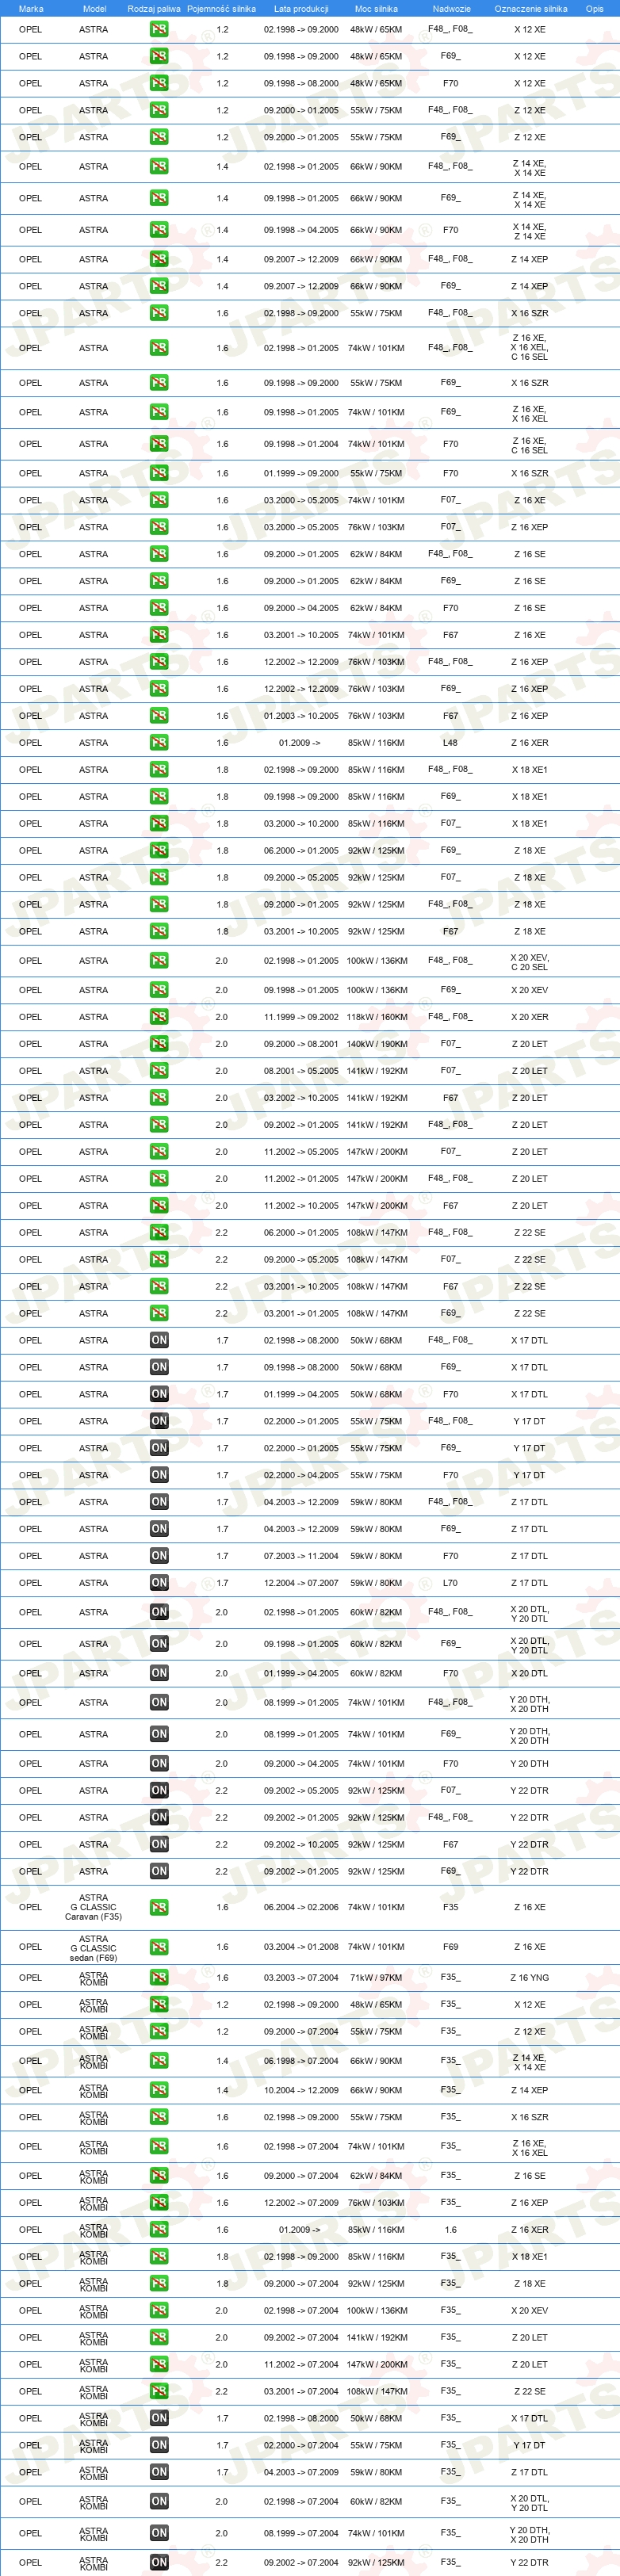
Task: Select the power value '118kW / 160KM'
Action: [376, 1017]
